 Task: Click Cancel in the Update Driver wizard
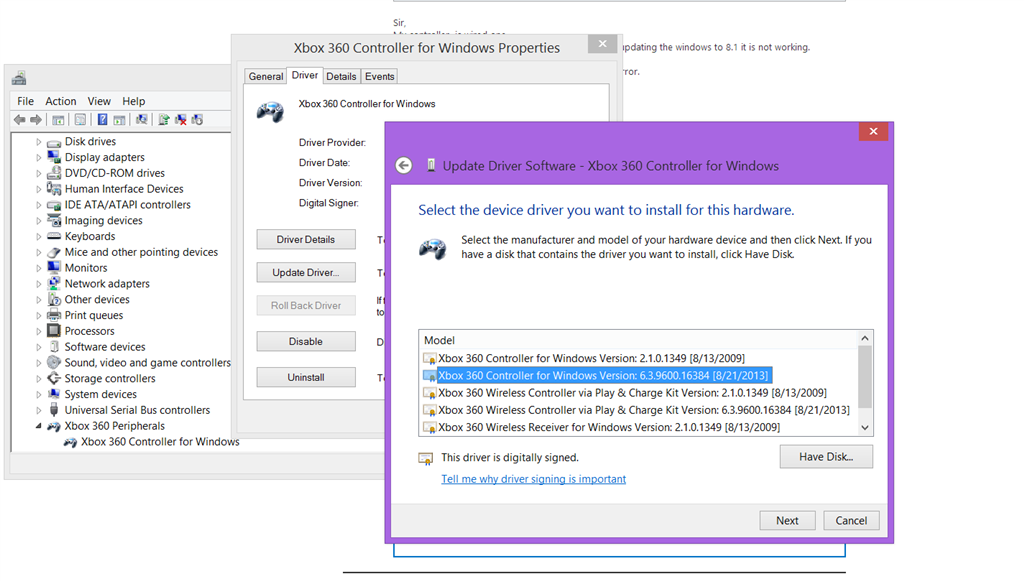(851, 520)
